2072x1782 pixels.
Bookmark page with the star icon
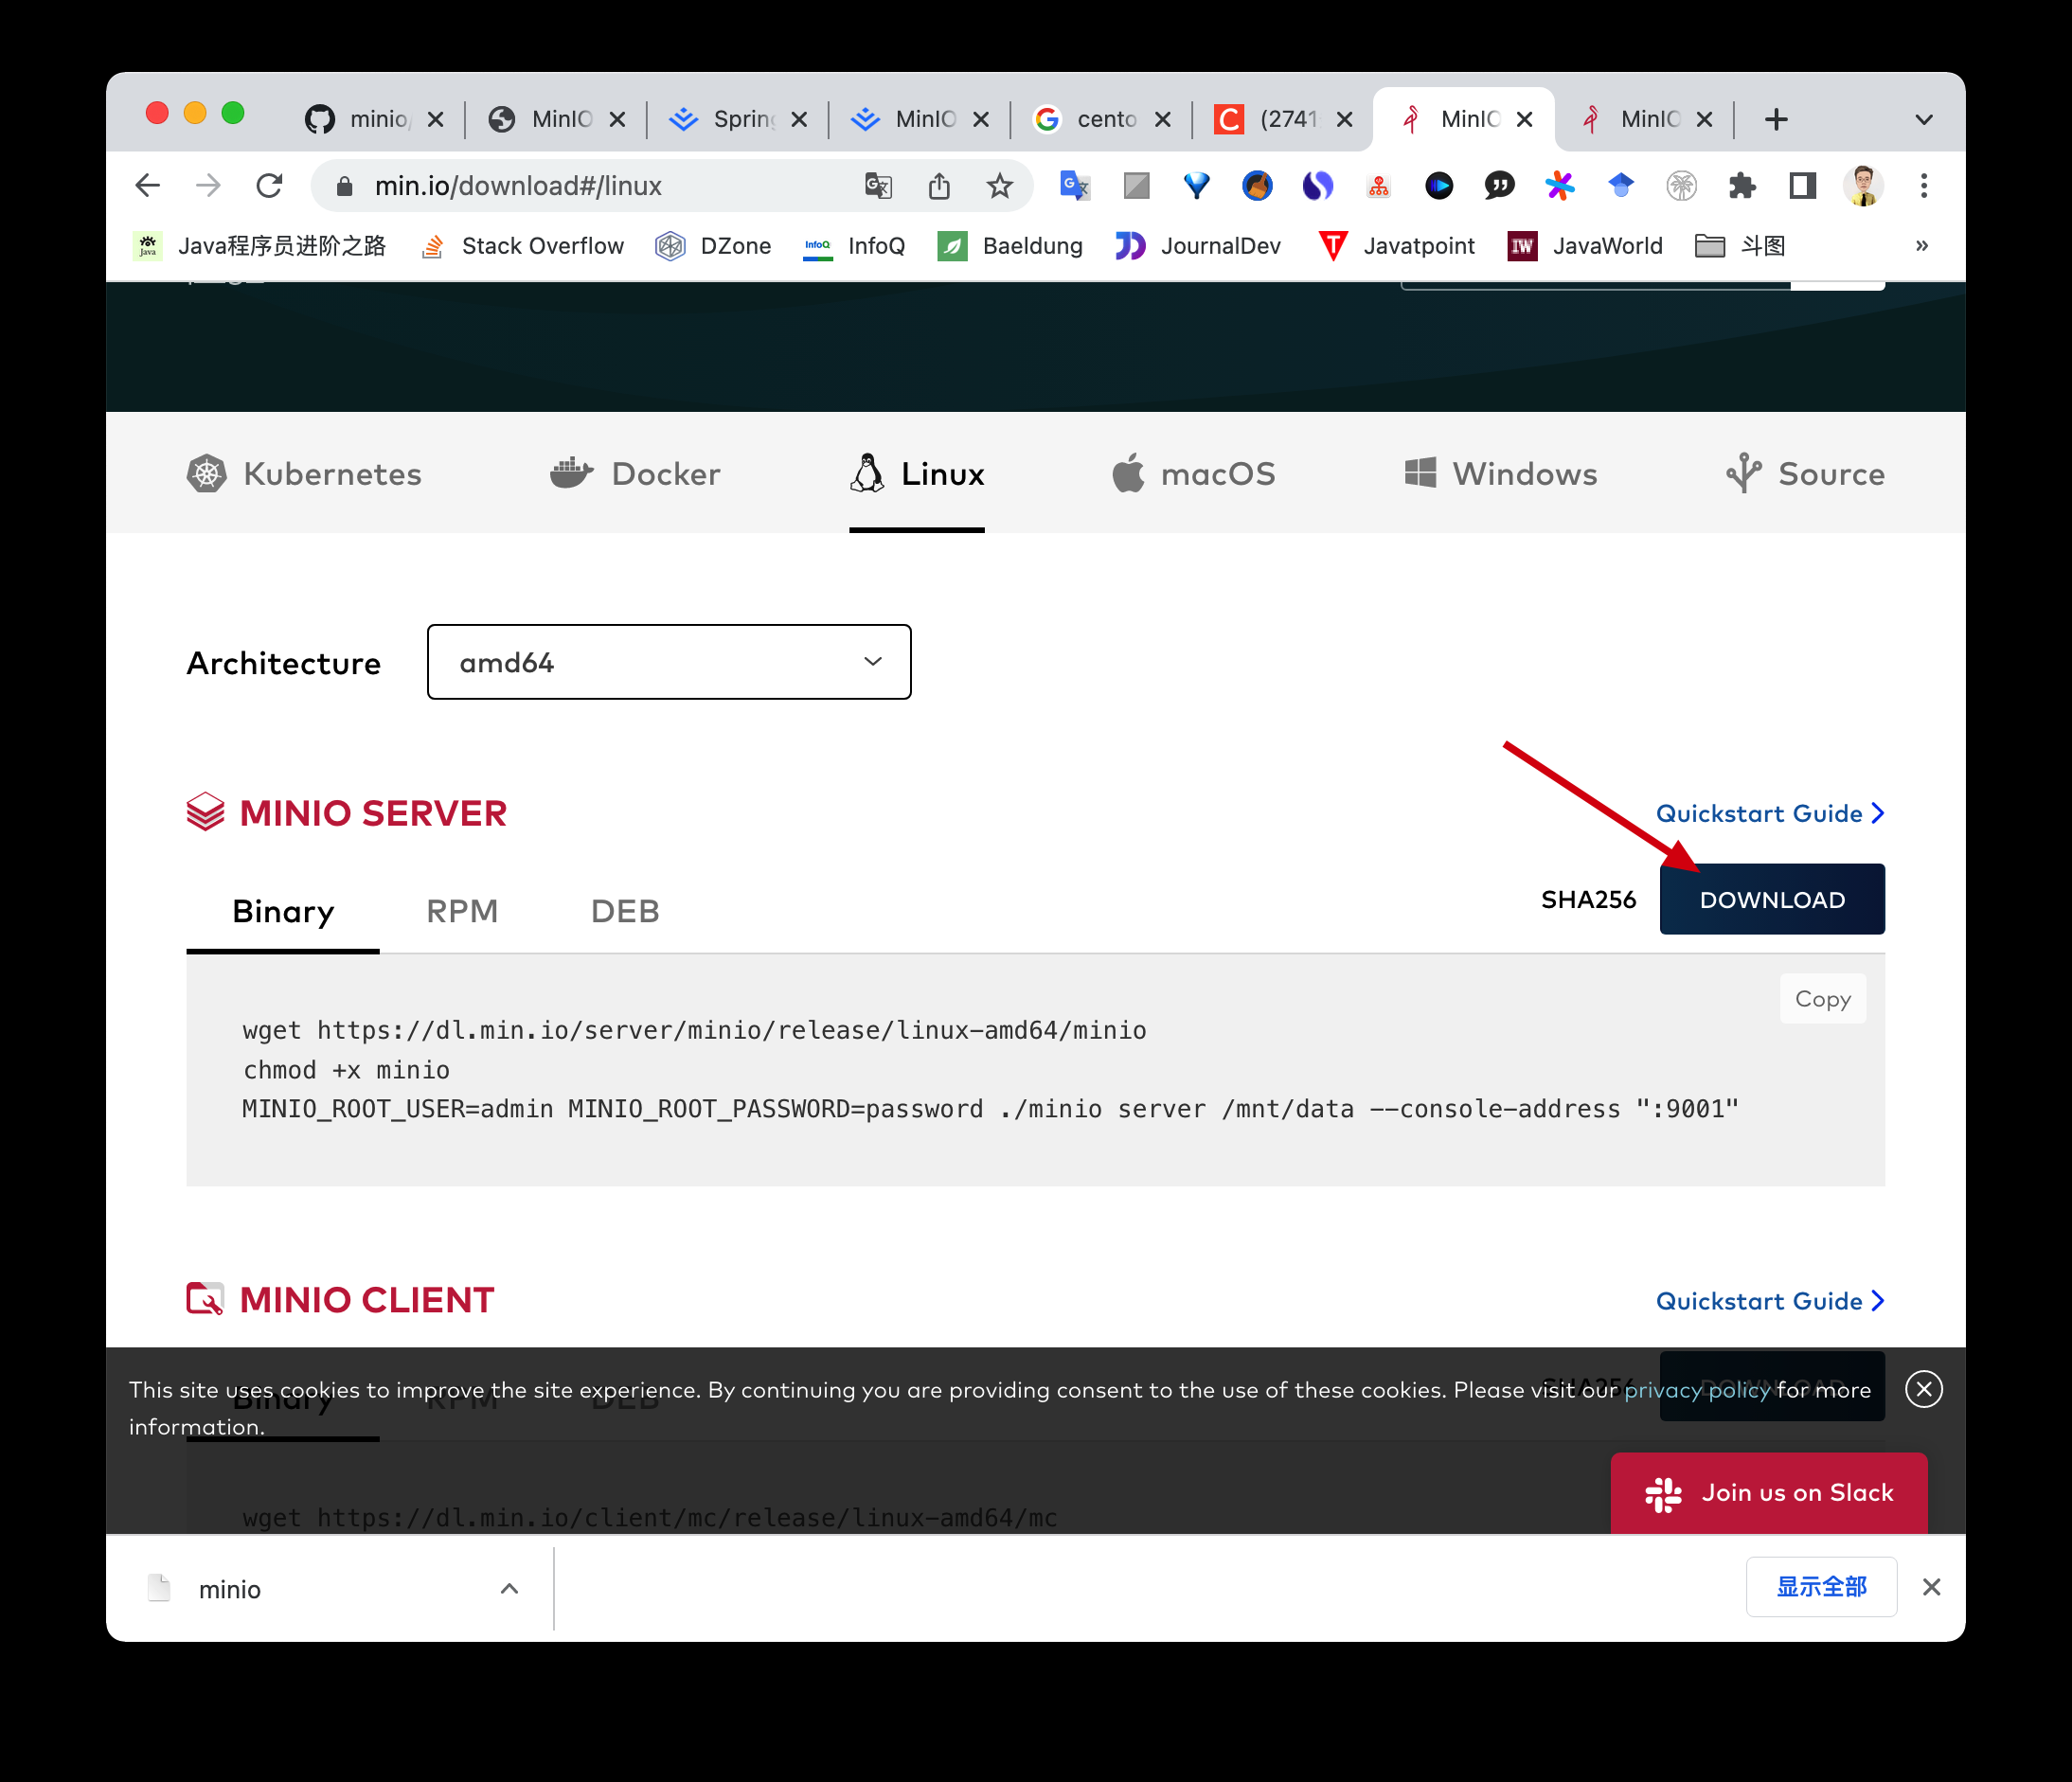coord(999,186)
